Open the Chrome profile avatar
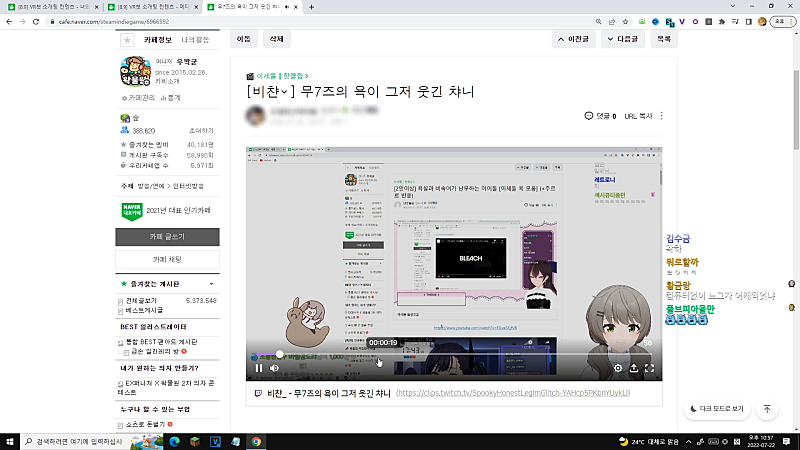This screenshot has height=450, width=800. tap(762, 21)
